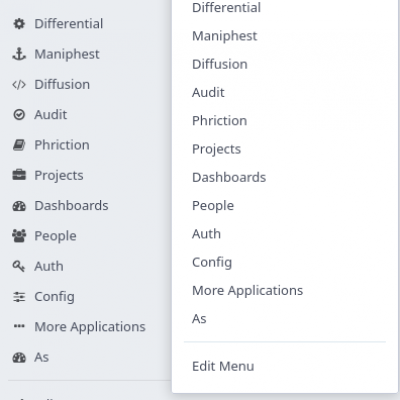The height and width of the screenshot is (400, 400).
Task: Click the Differential gear icon in sidebar
Action: (19, 24)
